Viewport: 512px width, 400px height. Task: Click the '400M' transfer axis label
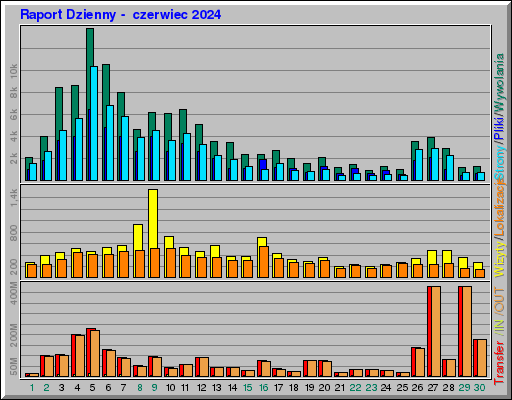point(14,293)
